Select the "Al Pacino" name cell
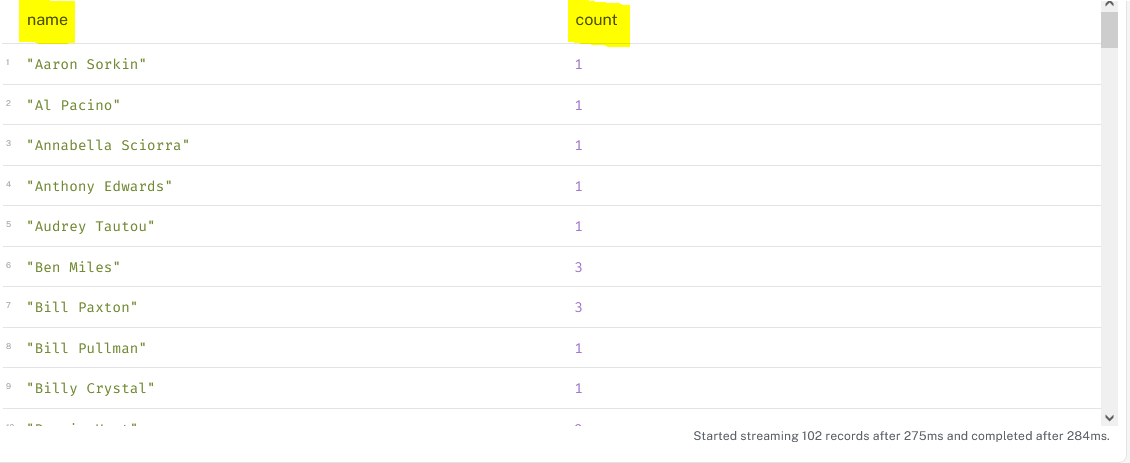Image resolution: width=1130 pixels, height=463 pixels. (78, 105)
